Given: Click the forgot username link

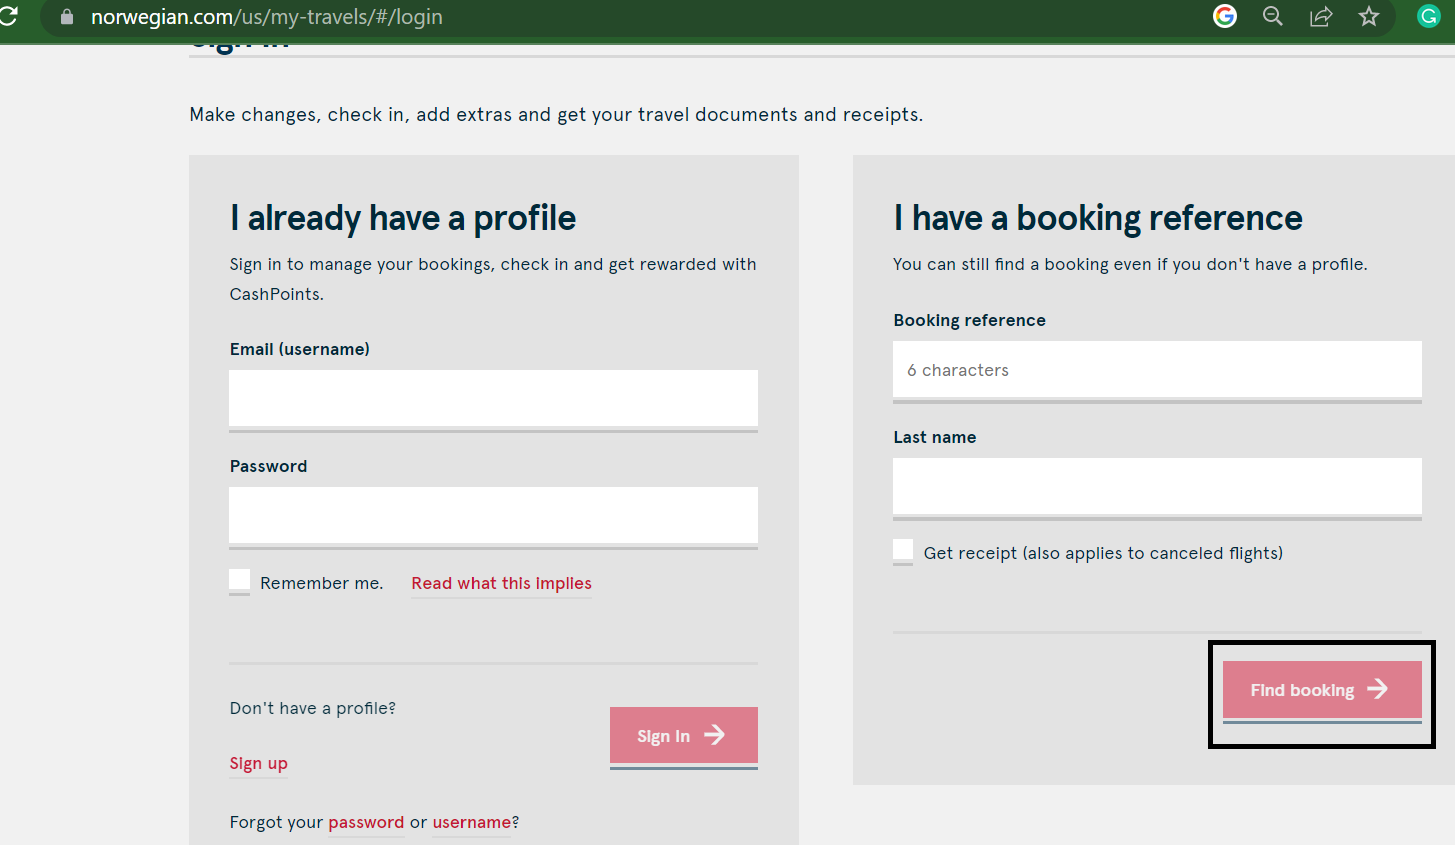Looking at the screenshot, I should click(472, 822).
